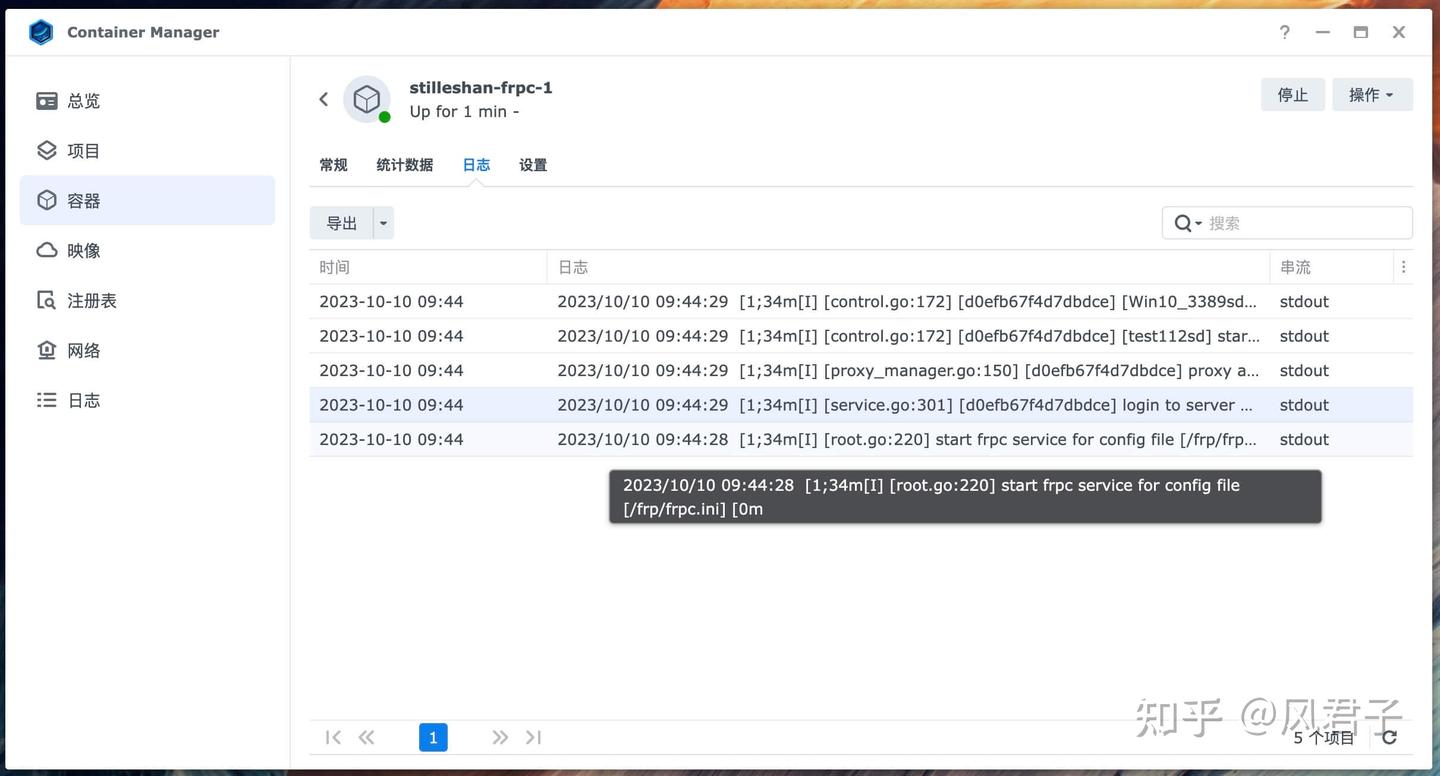Screen dimensions: 1440x776
Task: Select the root.go:220 start frpc service row
Action: (x=861, y=439)
